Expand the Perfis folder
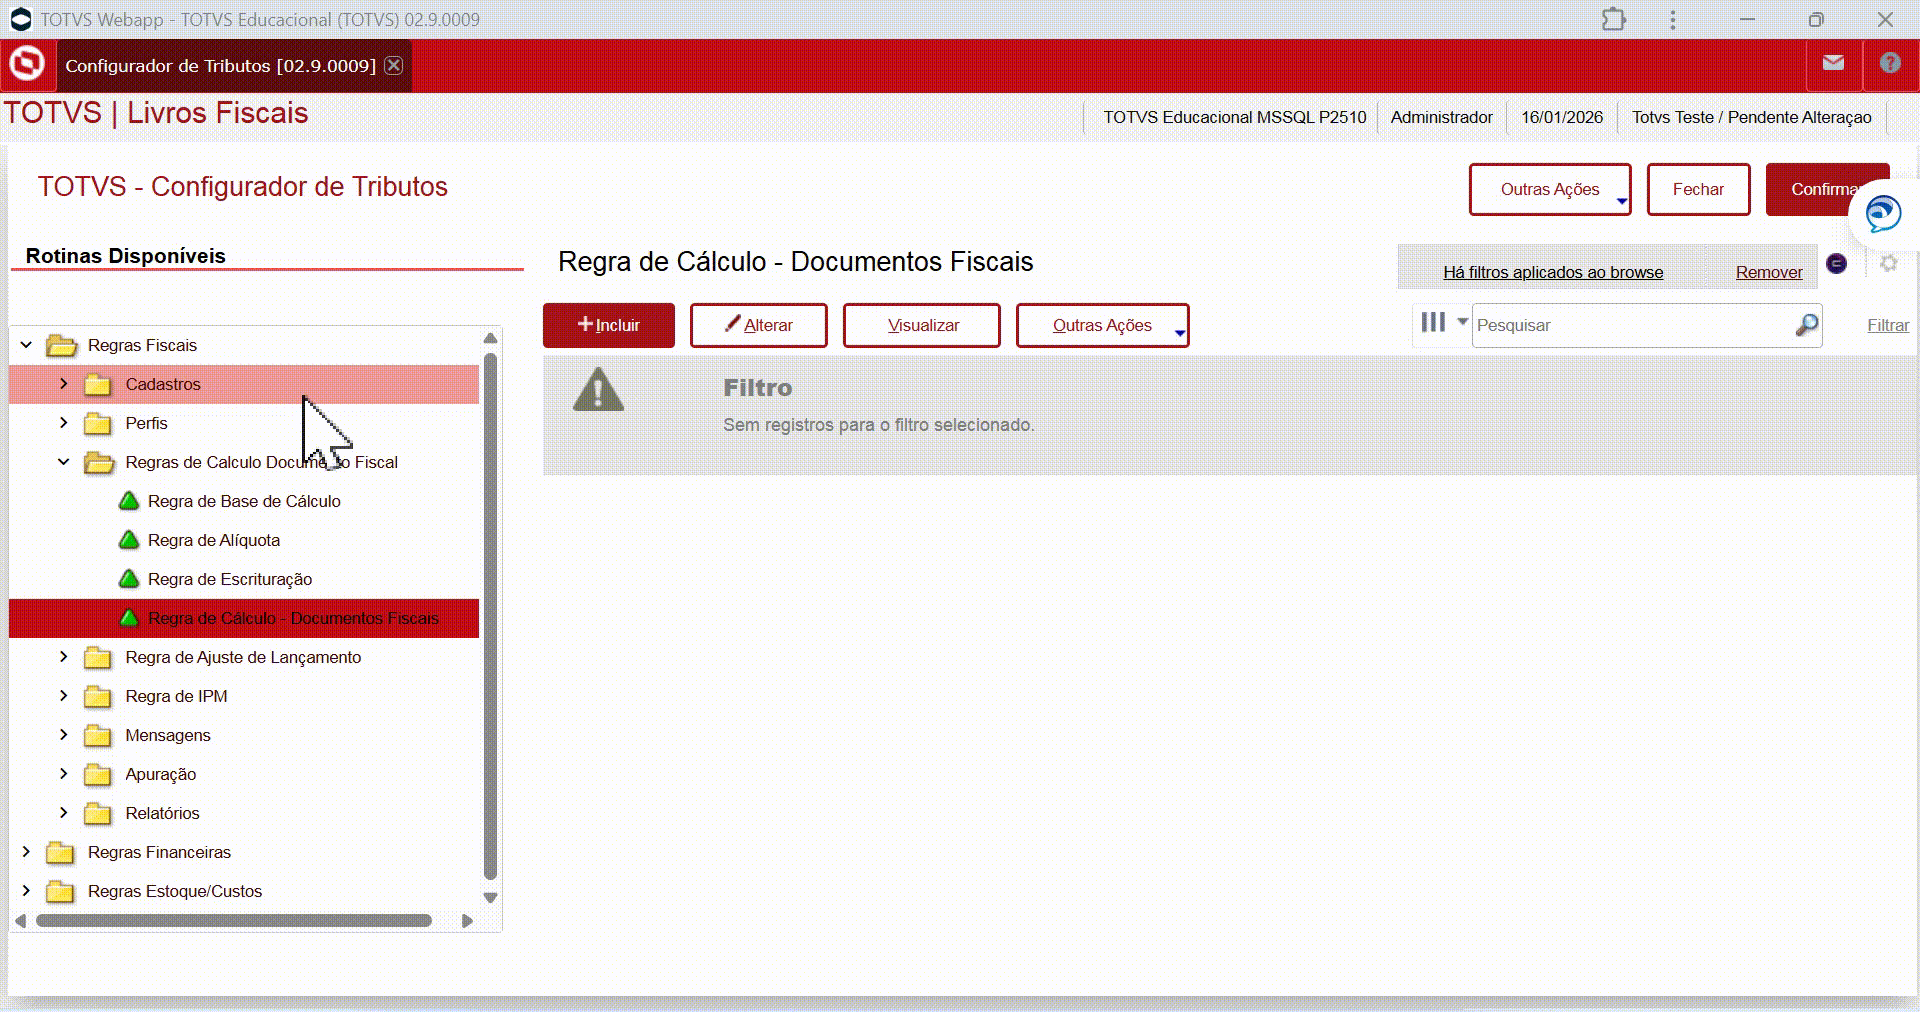1920x1012 pixels. 63,423
